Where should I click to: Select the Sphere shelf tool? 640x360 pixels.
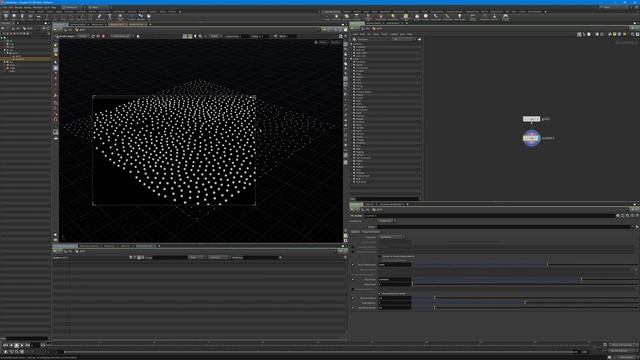tap(14, 17)
